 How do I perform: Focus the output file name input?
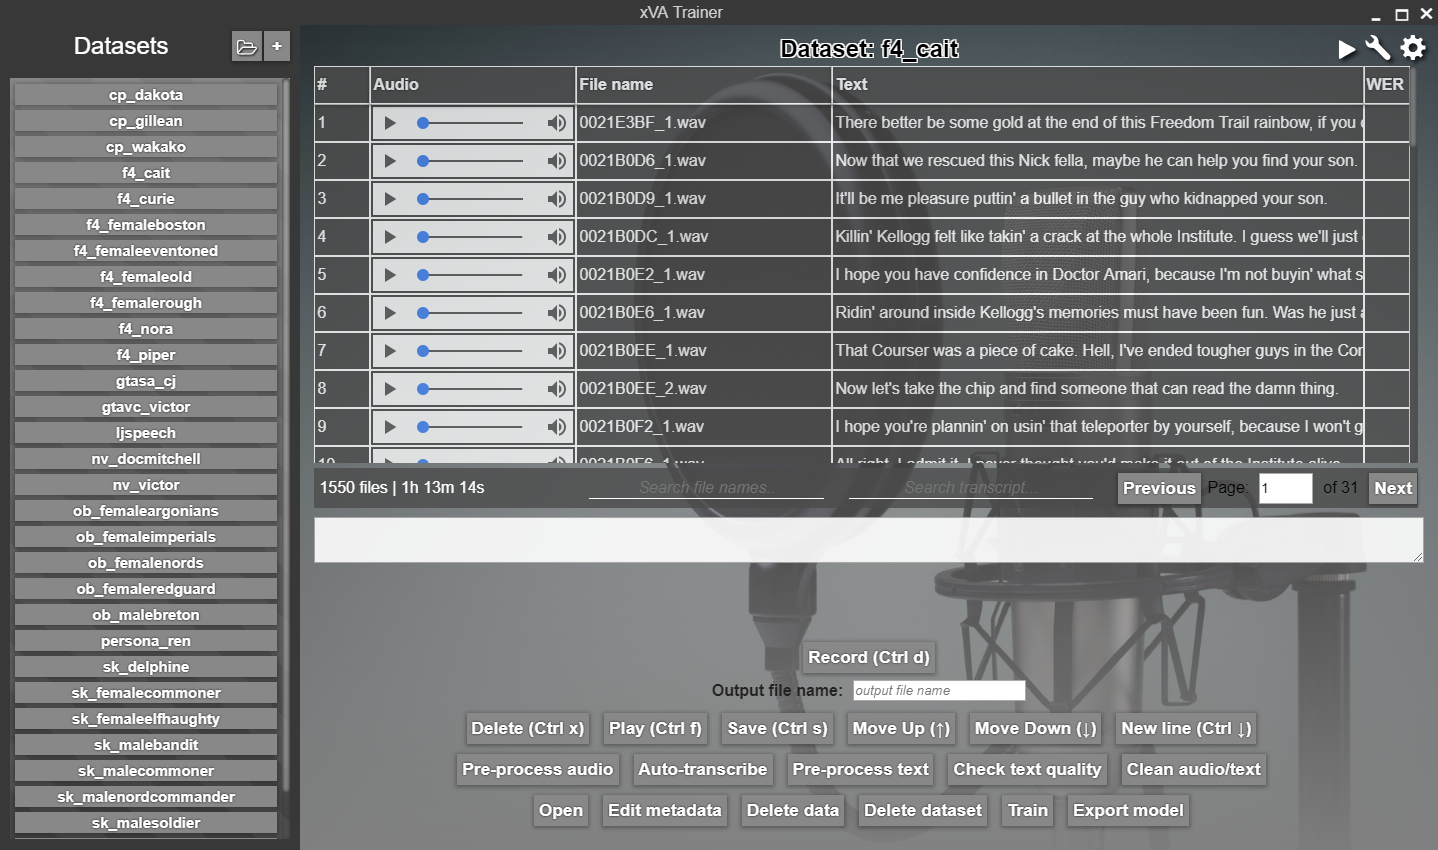coord(938,690)
